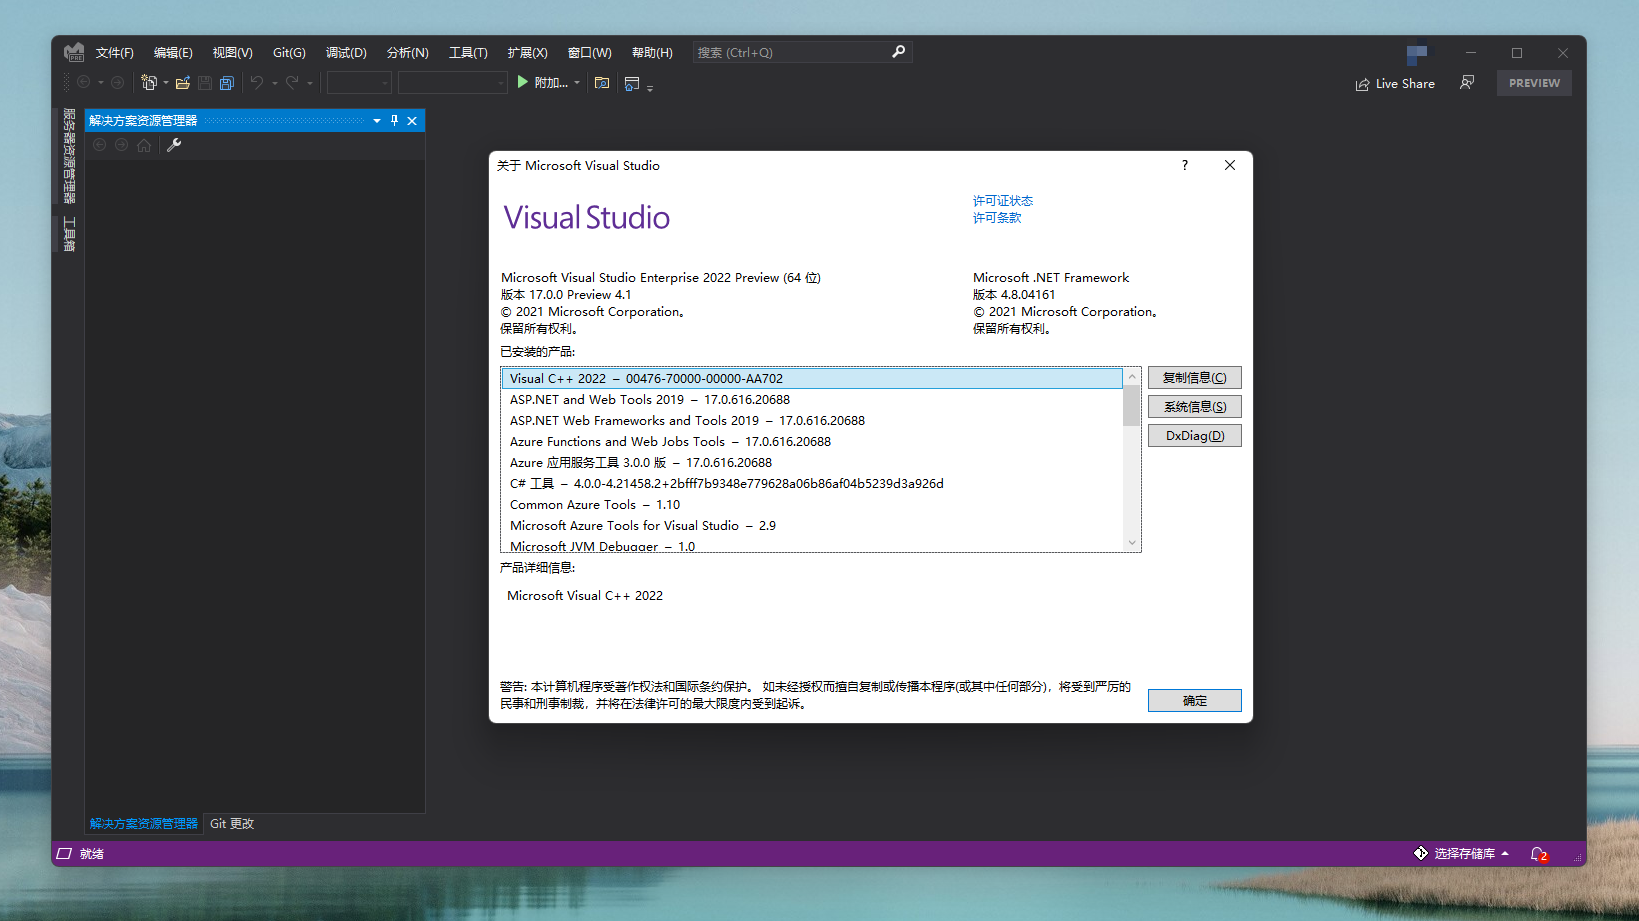Image resolution: width=1639 pixels, height=921 pixels.
Task: Click the Find in Files folder icon
Action: [602, 83]
